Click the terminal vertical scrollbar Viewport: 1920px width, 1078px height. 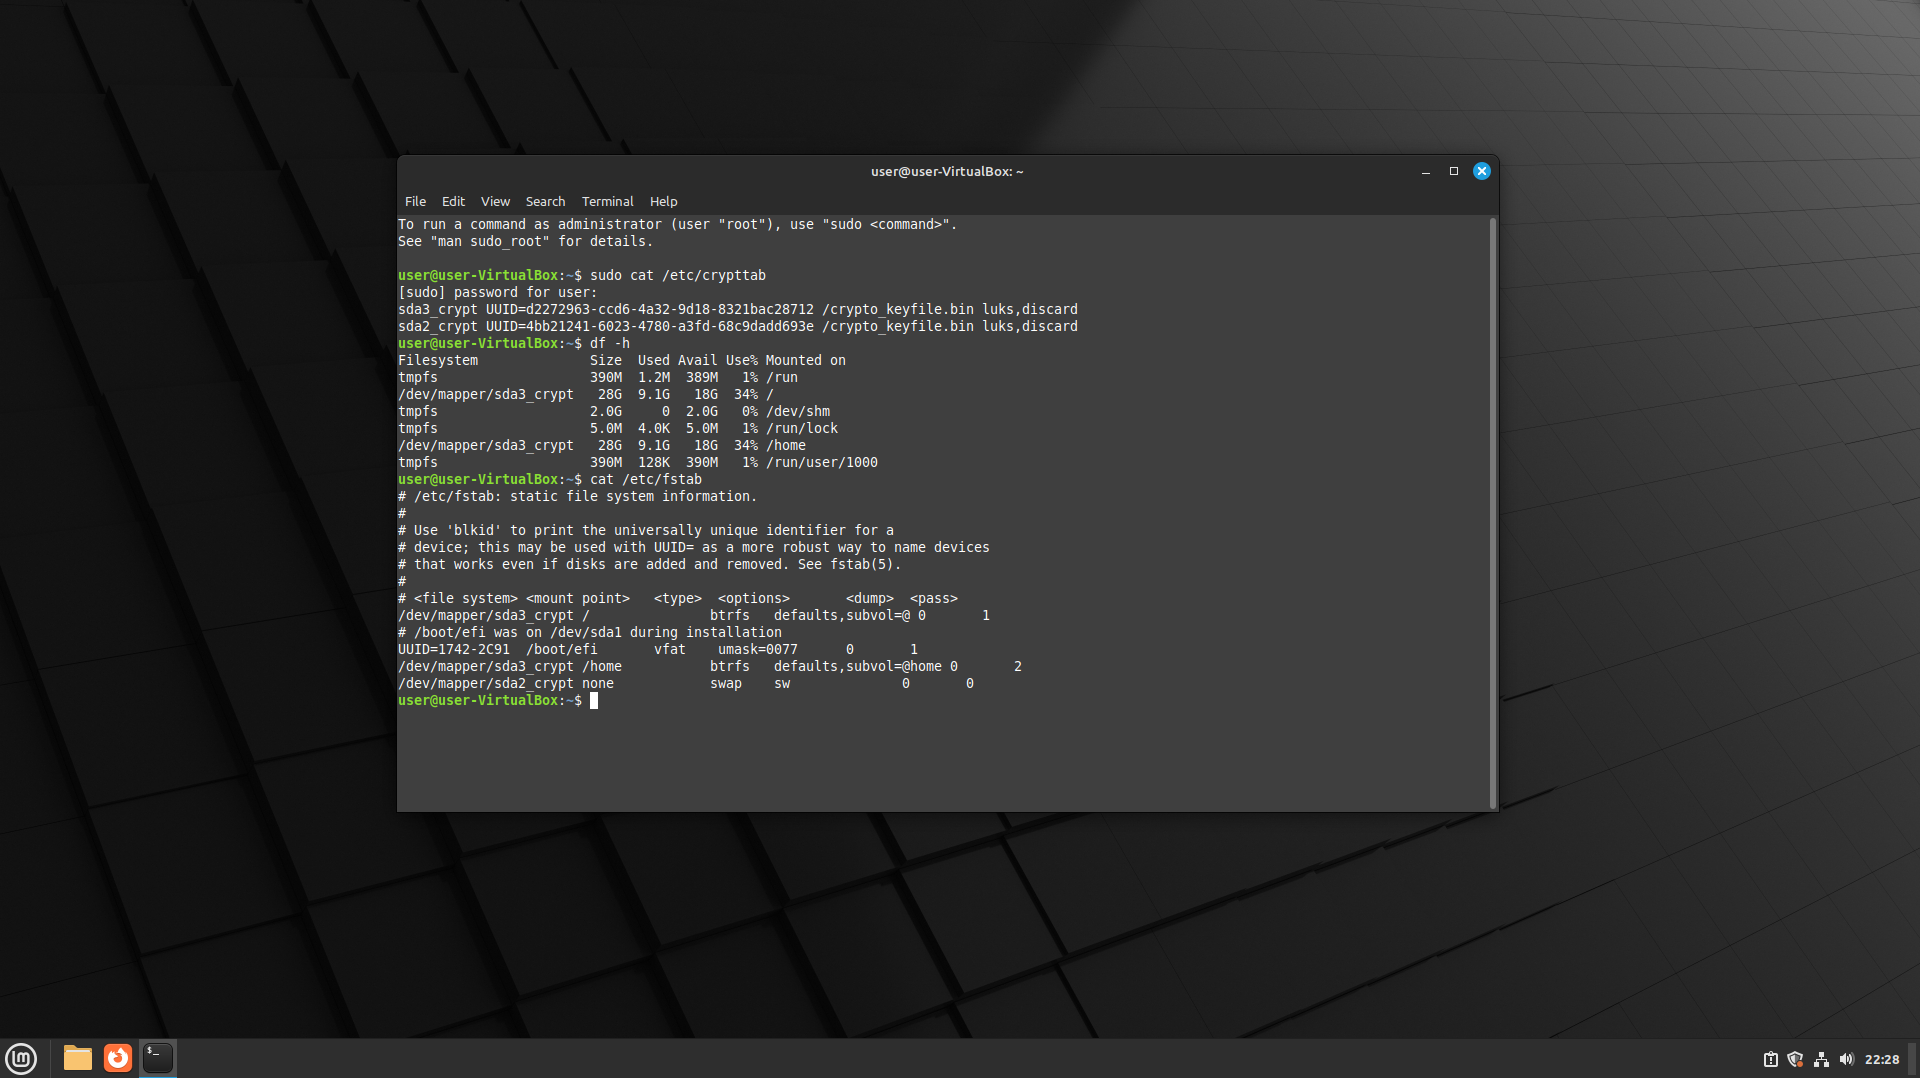[1493, 512]
